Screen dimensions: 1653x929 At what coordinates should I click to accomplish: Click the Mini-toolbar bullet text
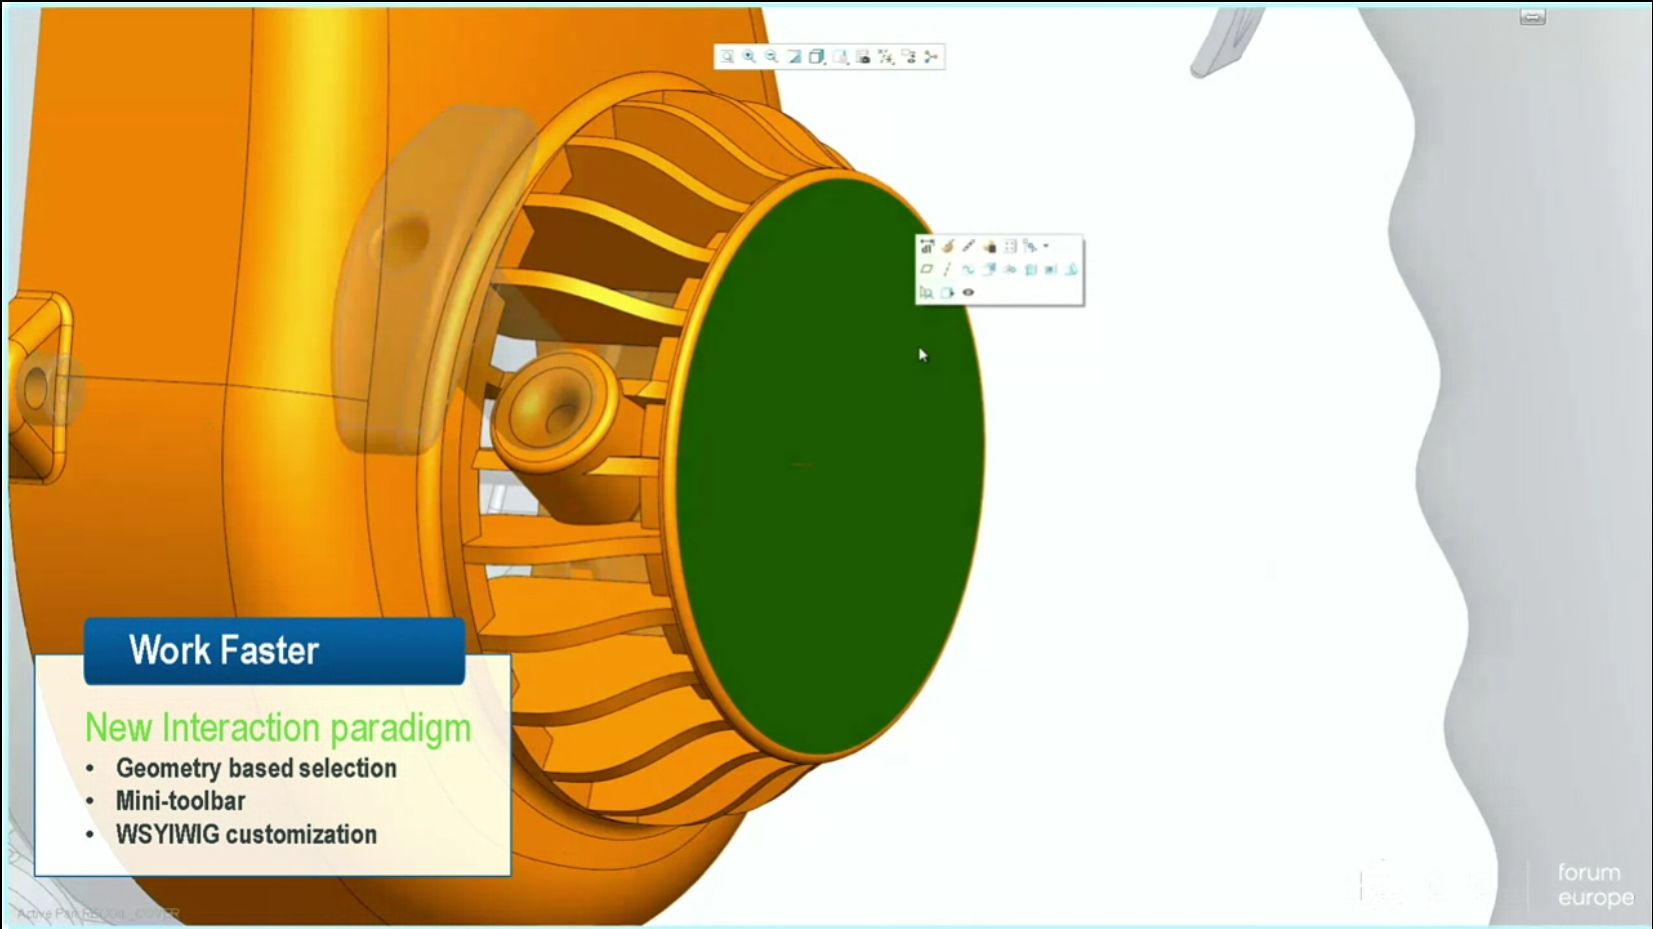180,801
